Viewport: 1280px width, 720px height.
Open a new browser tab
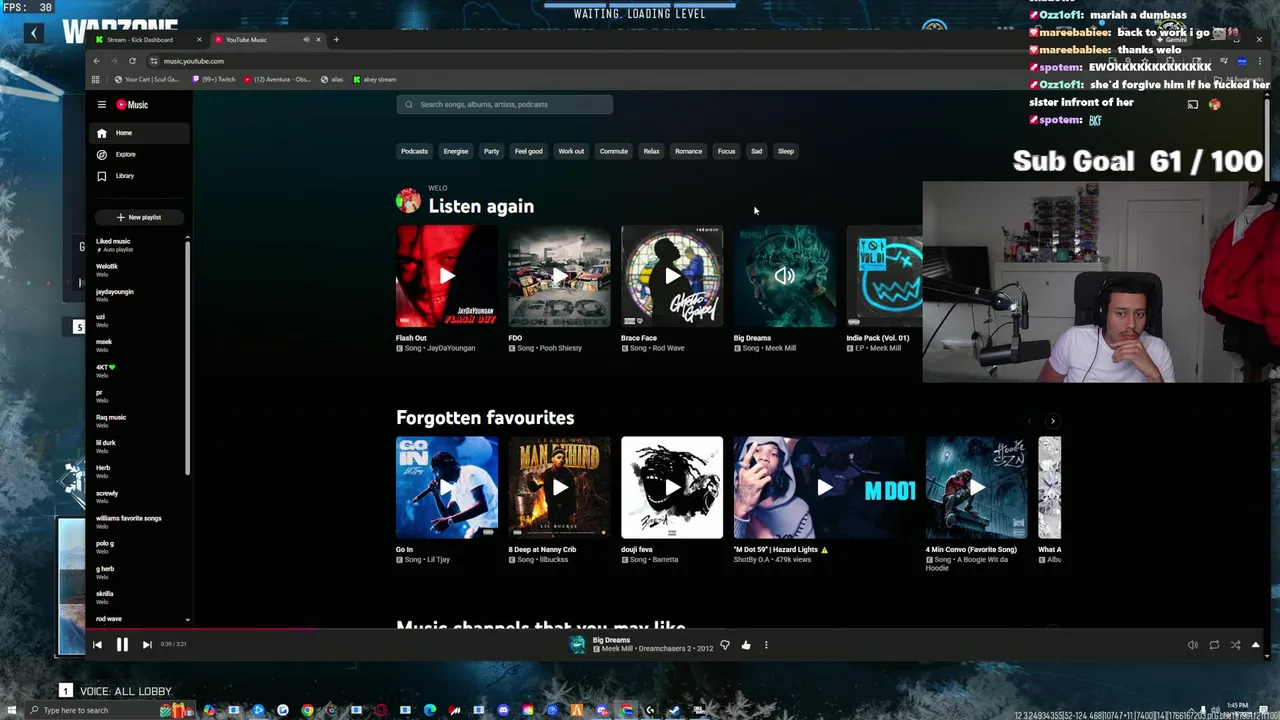tap(336, 40)
